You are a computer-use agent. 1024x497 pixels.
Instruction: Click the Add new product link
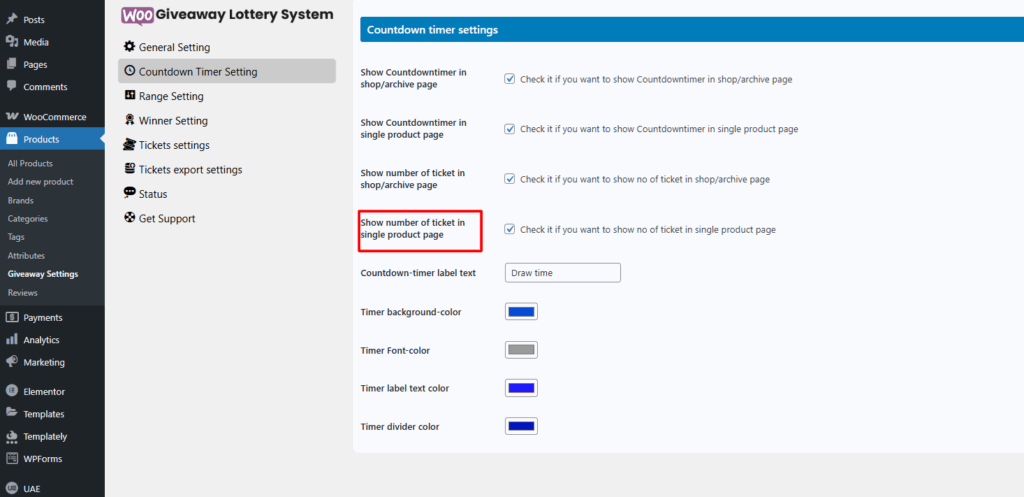(40, 182)
